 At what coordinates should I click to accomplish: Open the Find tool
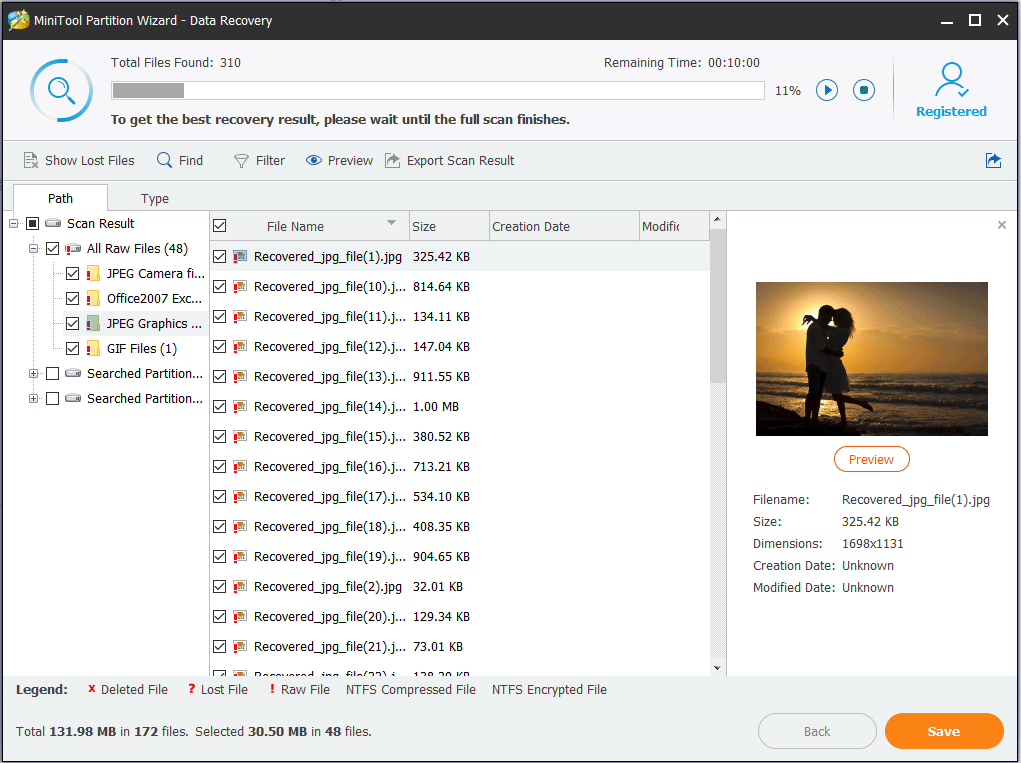pos(180,160)
